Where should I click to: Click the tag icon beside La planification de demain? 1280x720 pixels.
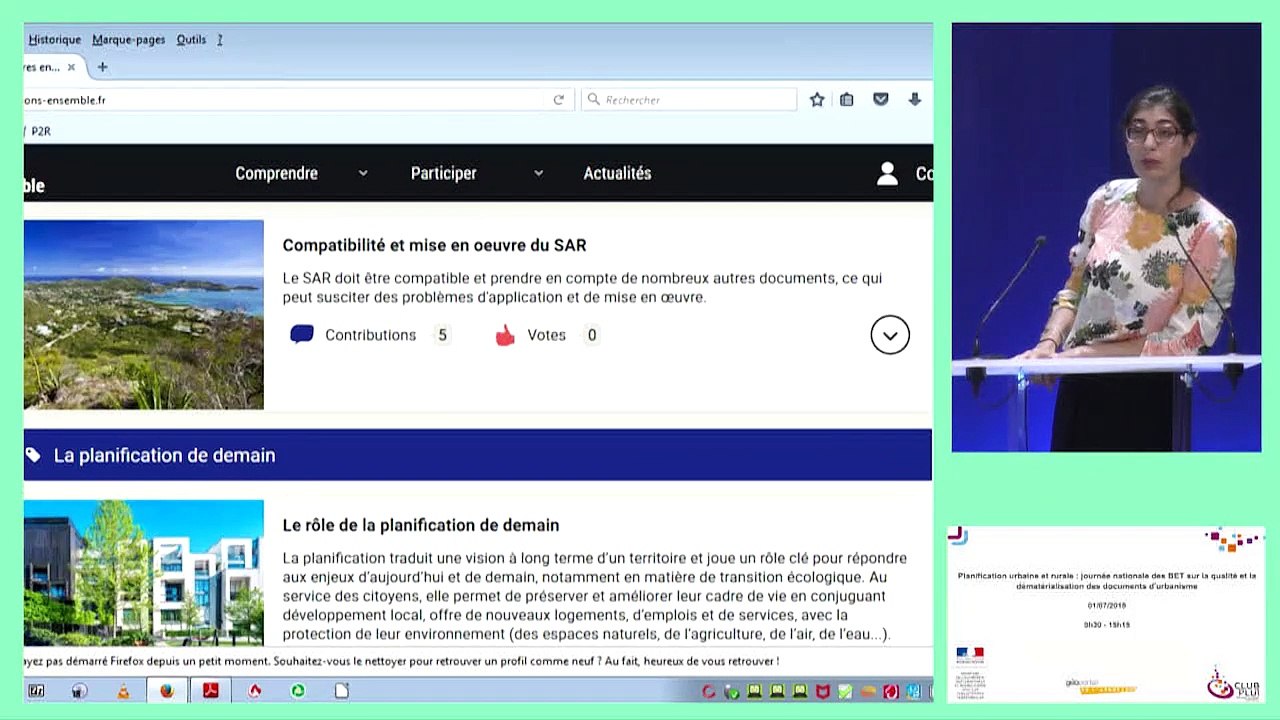[x=33, y=455]
